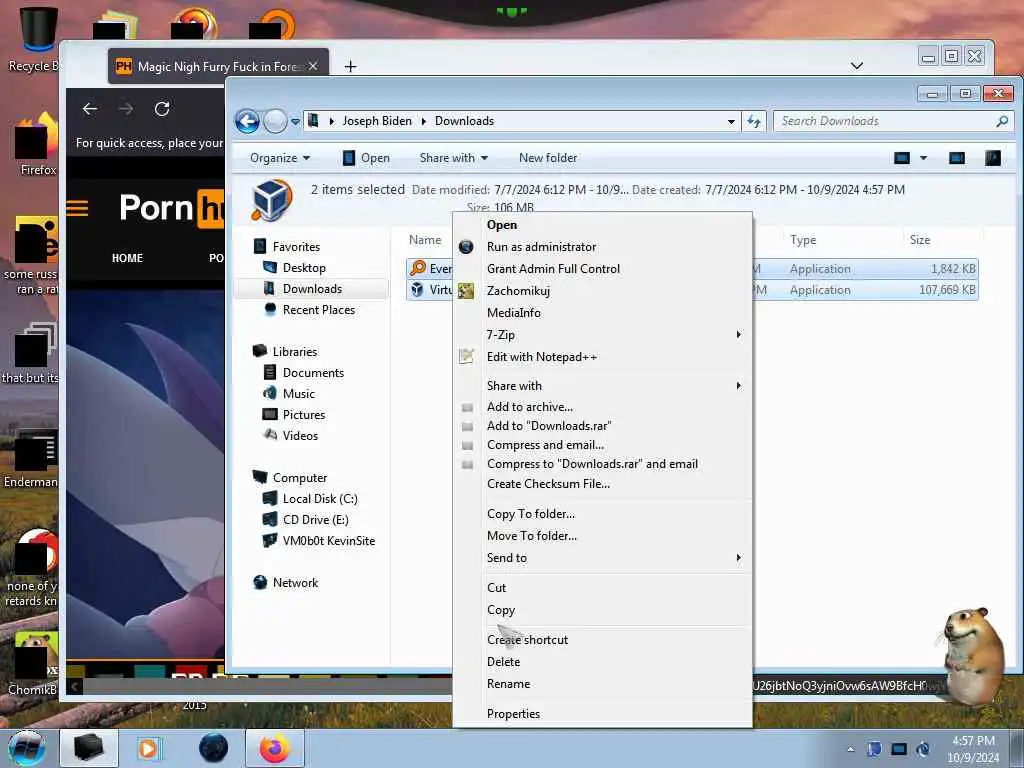Screen dimensions: 1024x768
Task: Click the Zachomikuj hamster icon in menu
Action: click(466, 291)
